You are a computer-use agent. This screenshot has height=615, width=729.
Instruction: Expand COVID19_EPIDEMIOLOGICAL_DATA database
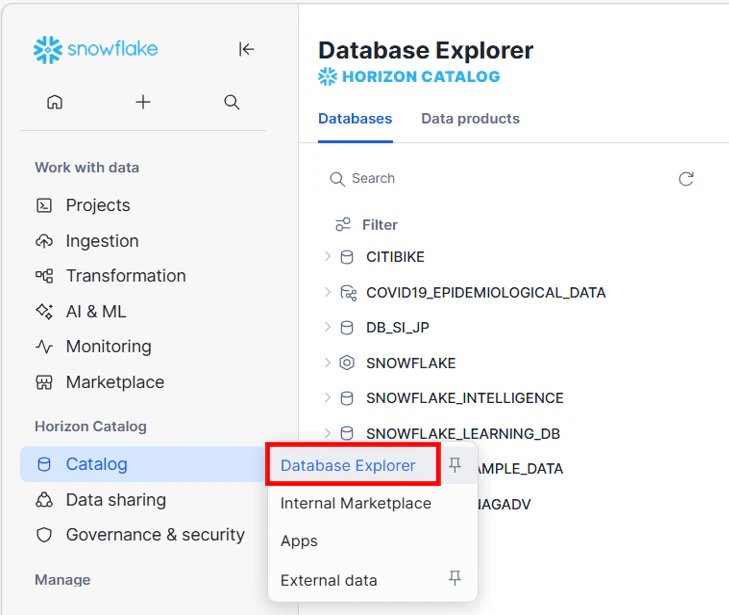[x=328, y=292]
